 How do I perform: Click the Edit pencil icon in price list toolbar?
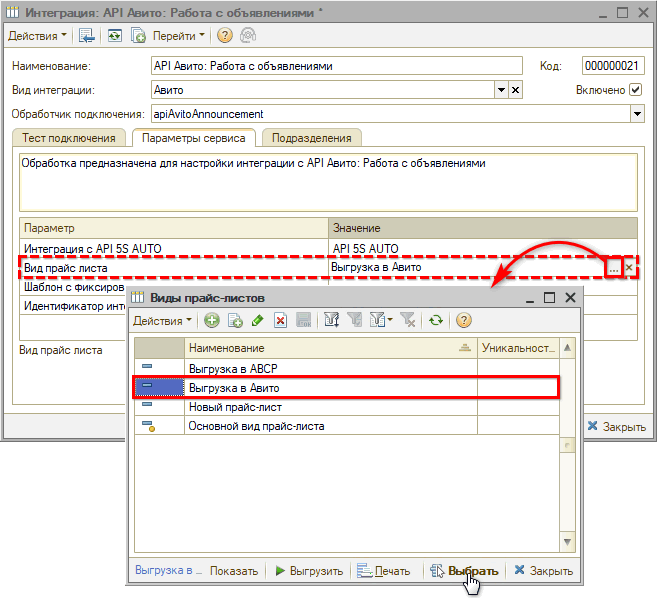pos(257,321)
